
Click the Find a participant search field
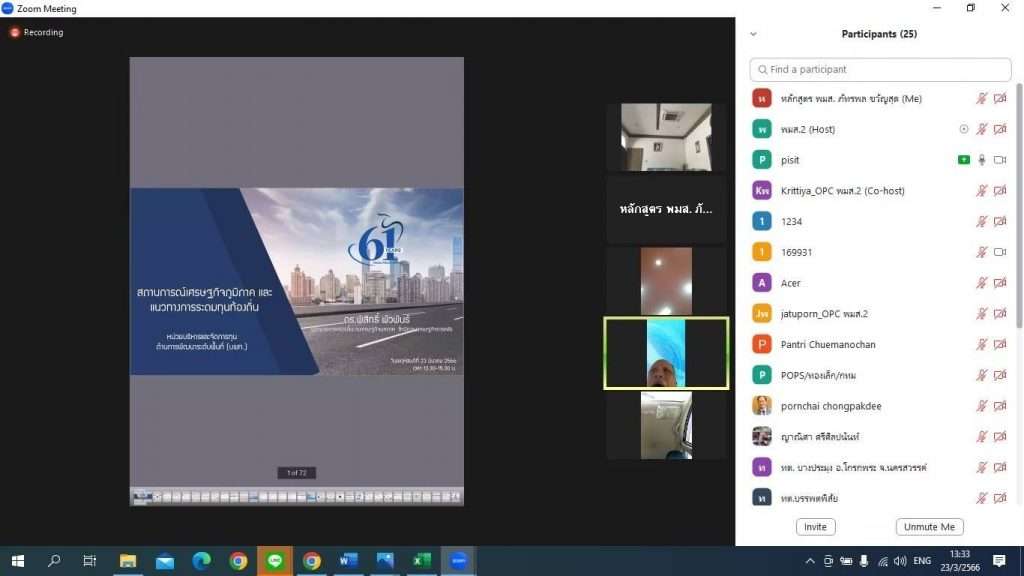point(880,70)
